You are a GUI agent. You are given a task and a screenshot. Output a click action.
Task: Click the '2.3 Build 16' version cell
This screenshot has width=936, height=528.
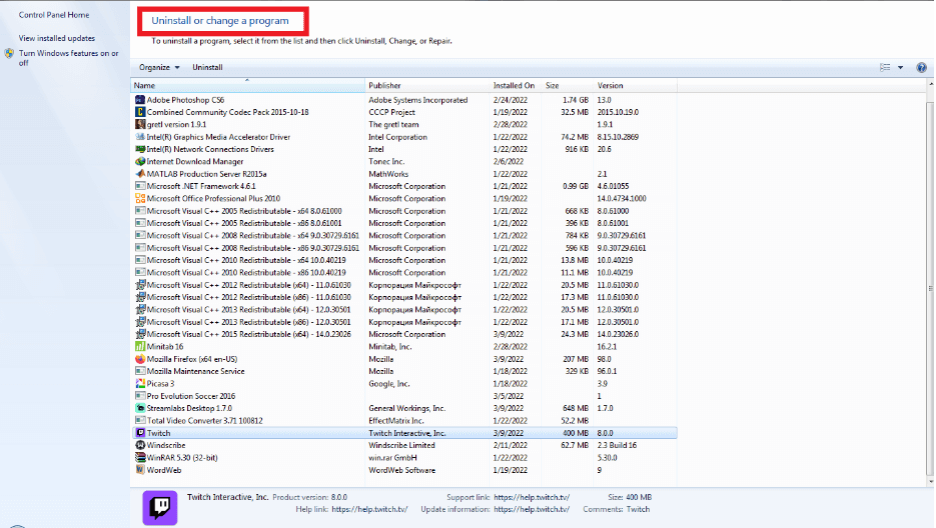pos(617,445)
